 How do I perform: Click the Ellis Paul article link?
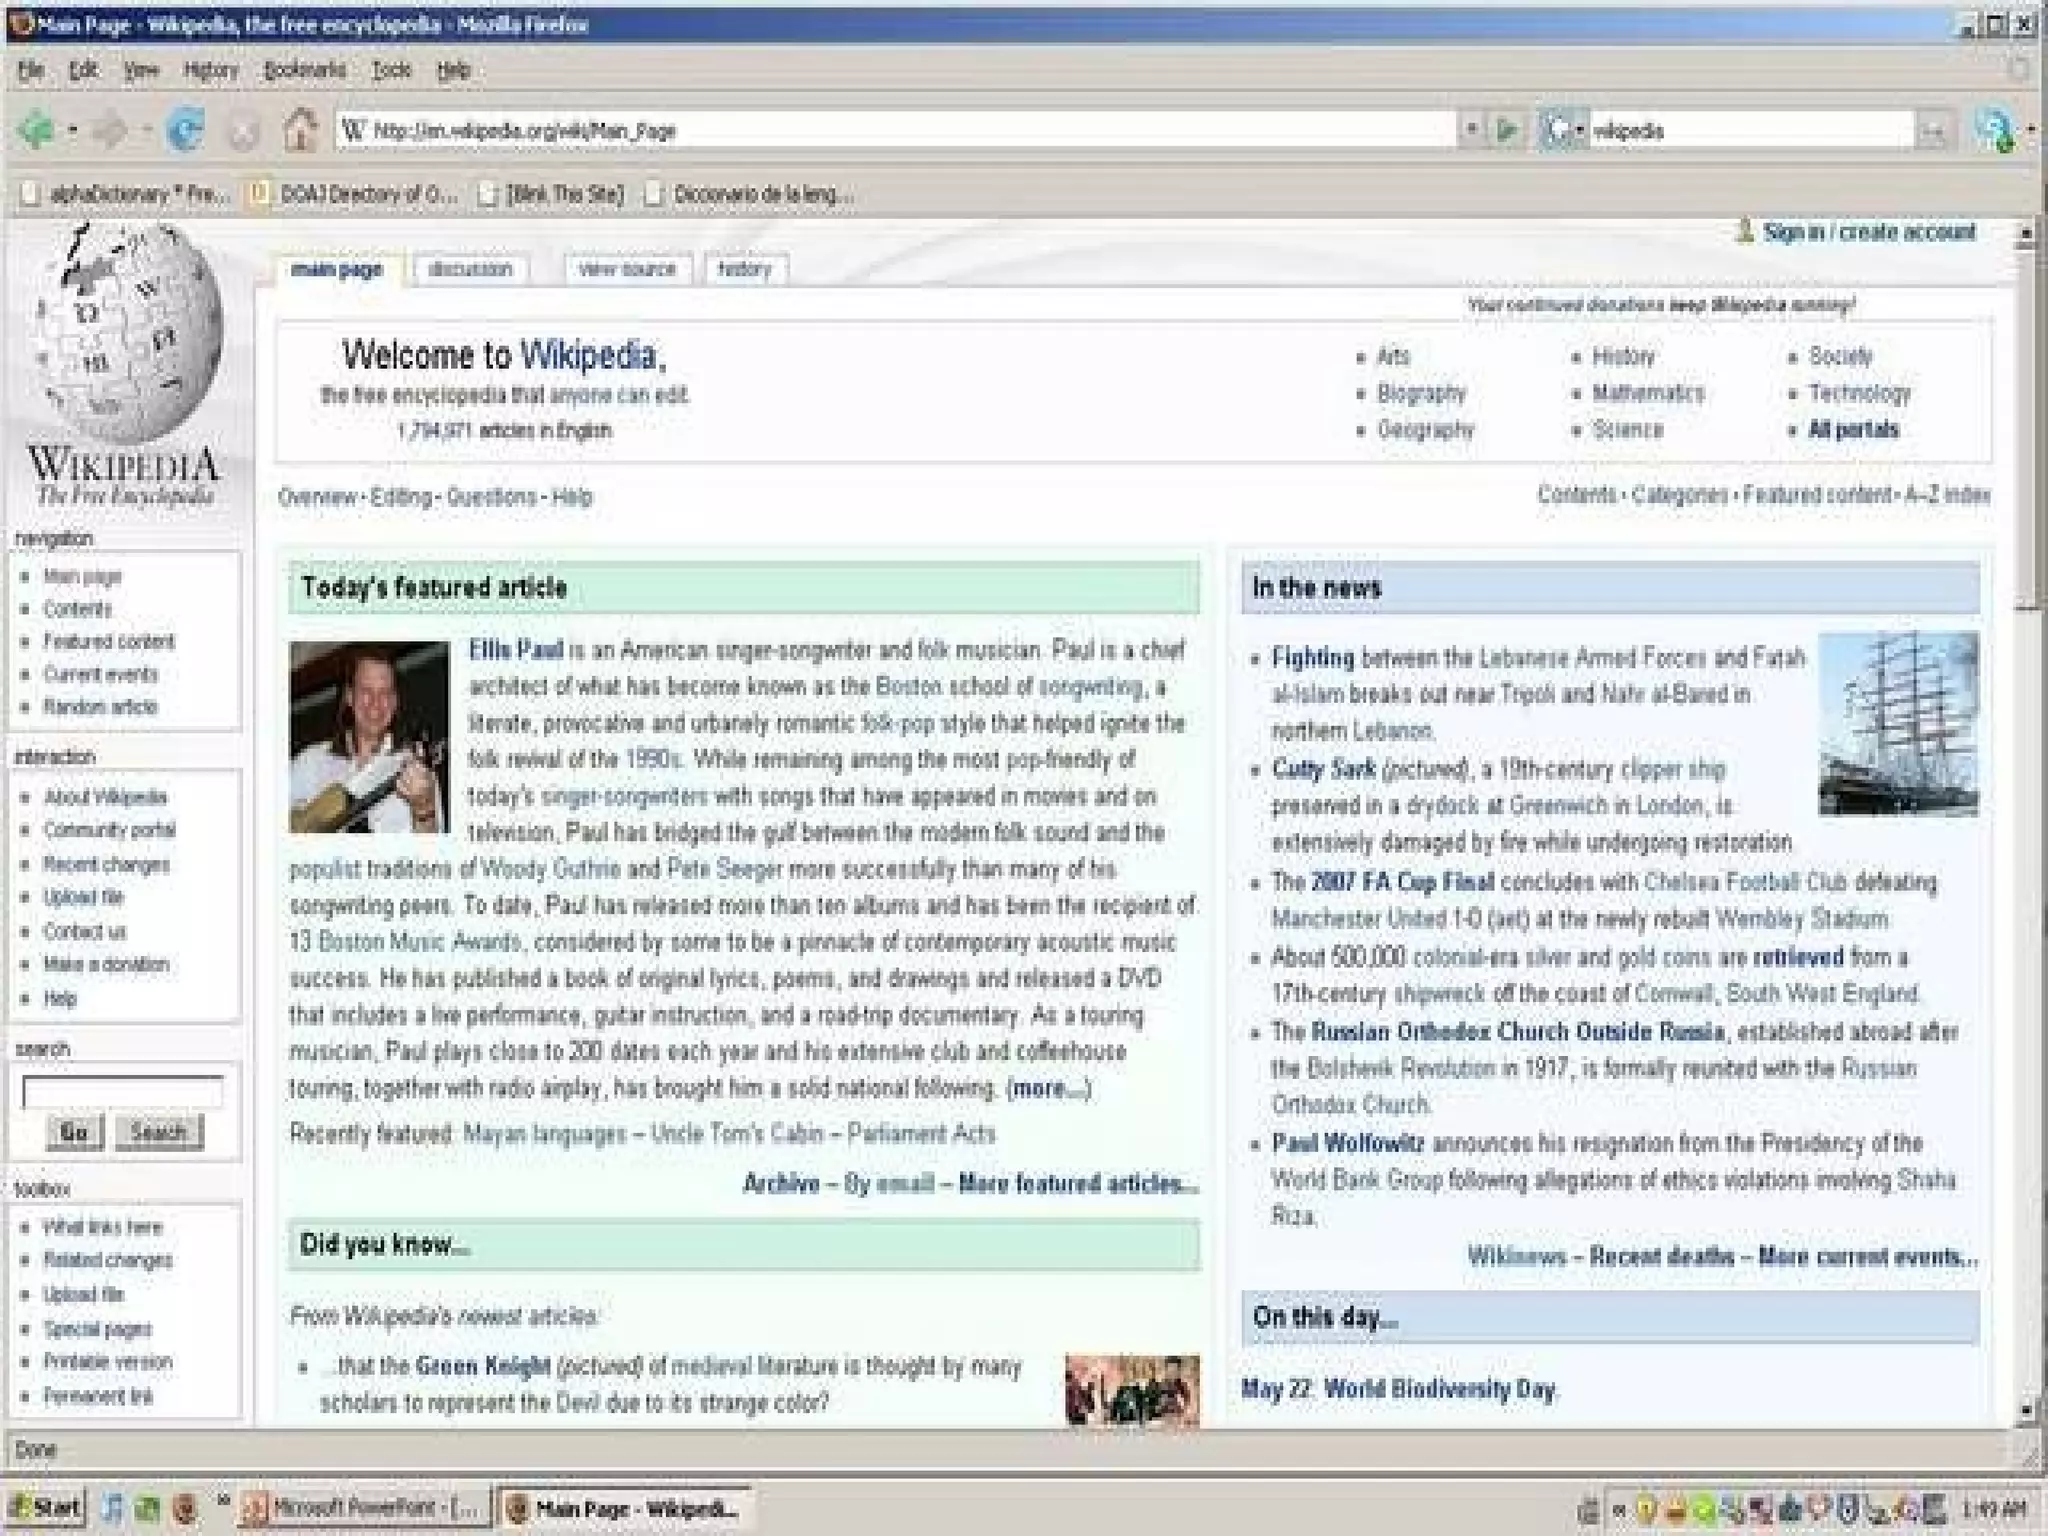[516, 650]
